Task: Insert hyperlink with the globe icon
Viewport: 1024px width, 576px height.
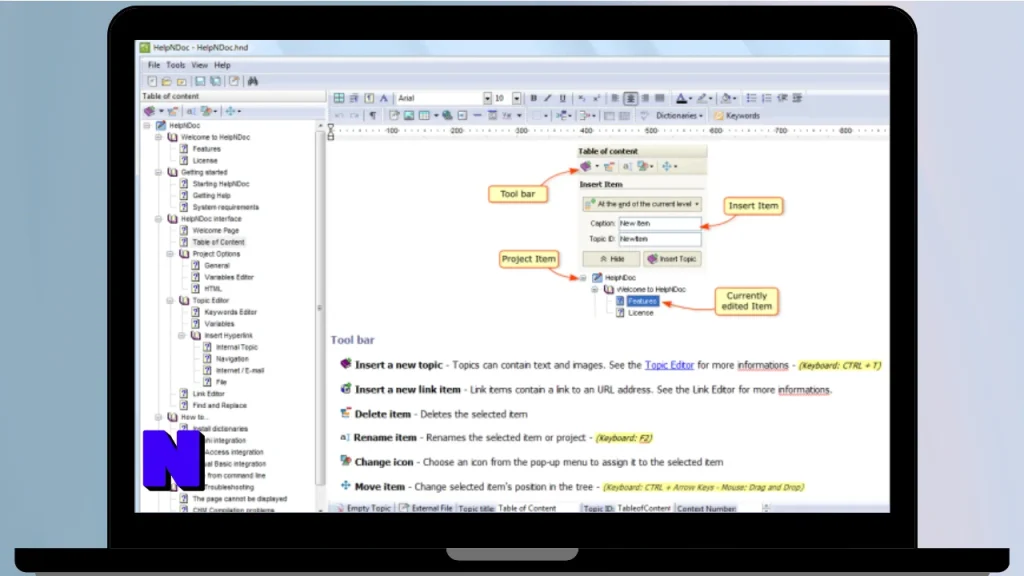Action: (447, 116)
